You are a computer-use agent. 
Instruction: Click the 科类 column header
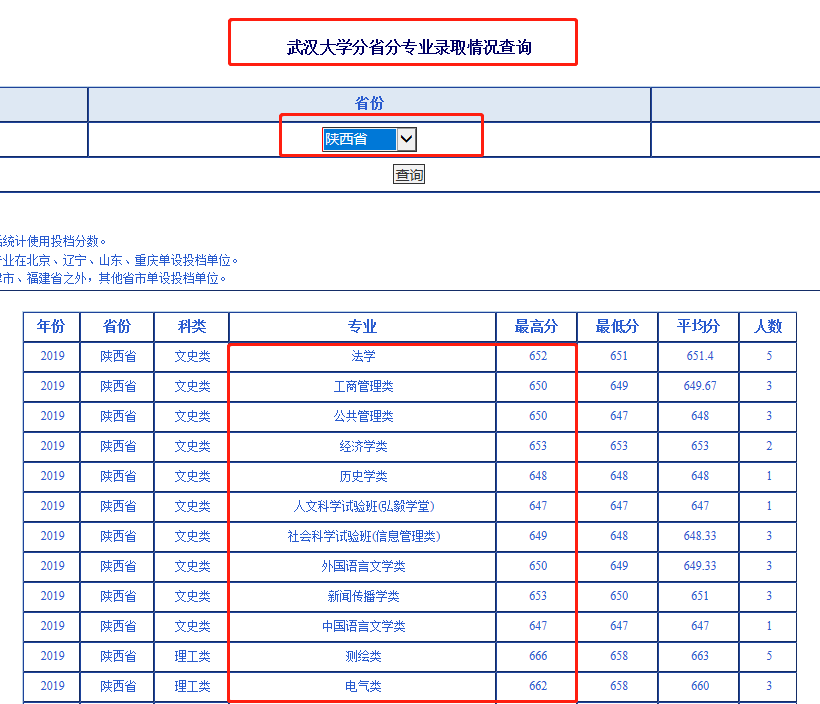pos(192,326)
